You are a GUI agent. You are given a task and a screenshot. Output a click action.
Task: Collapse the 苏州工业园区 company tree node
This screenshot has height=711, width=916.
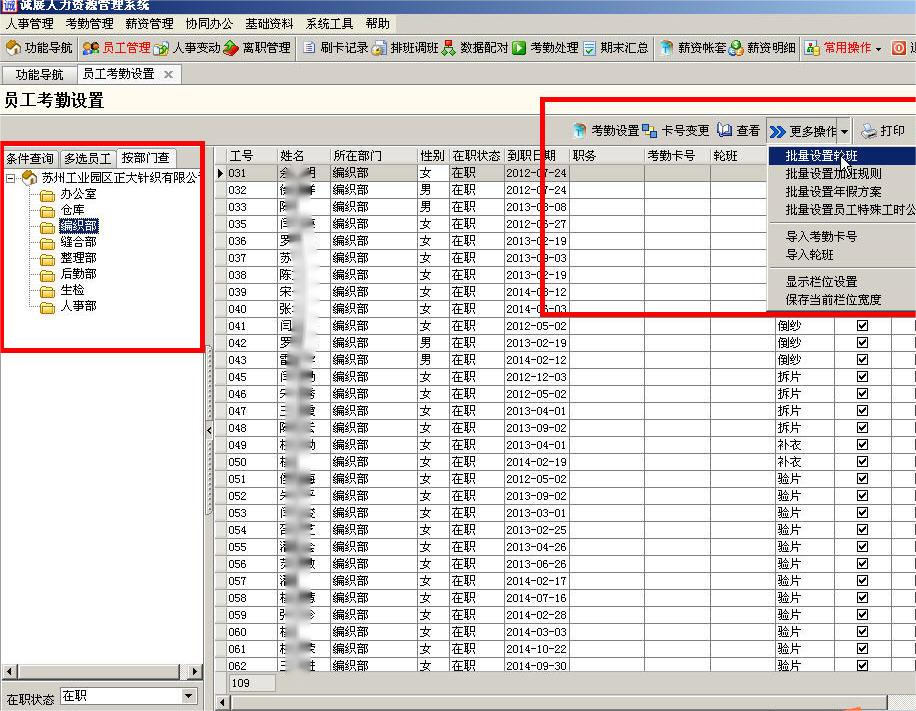pos(11,178)
